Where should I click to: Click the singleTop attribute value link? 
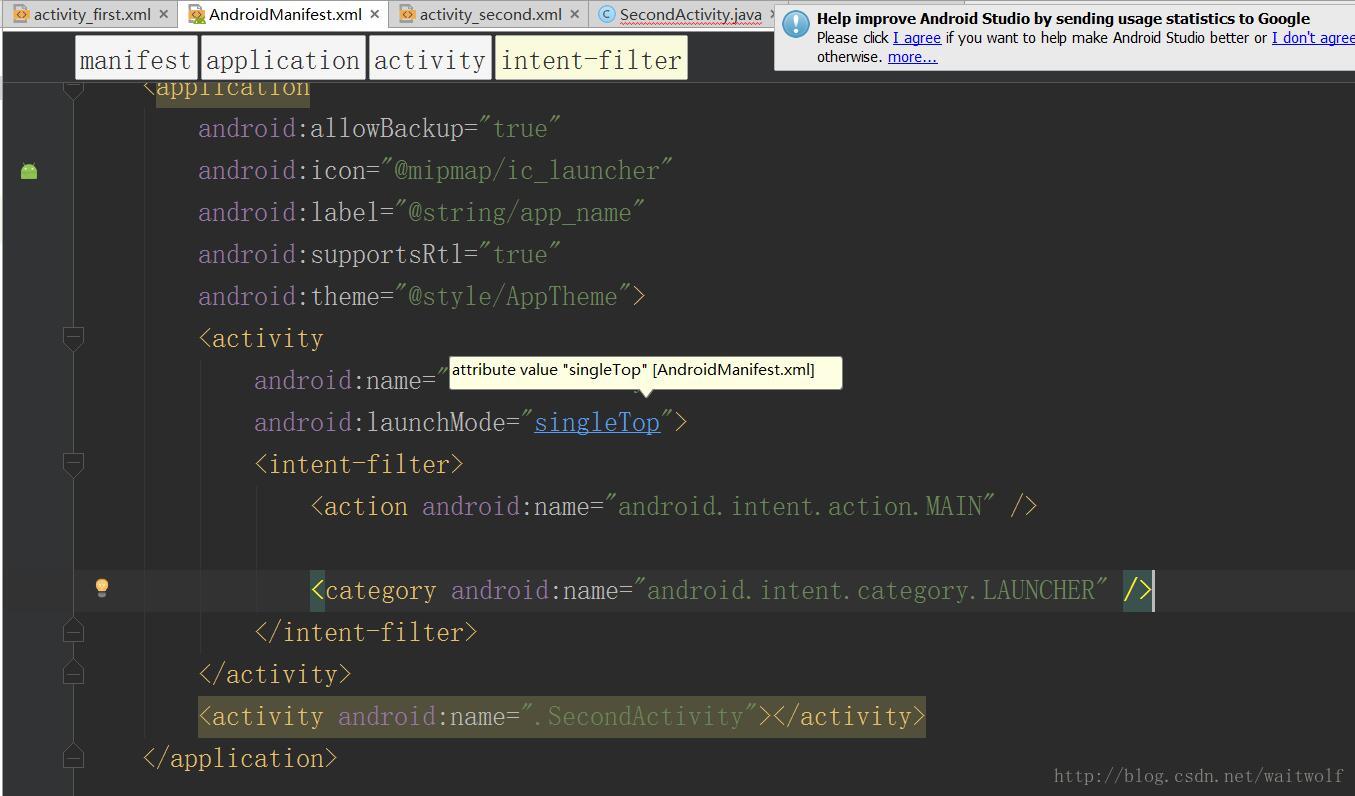coord(597,423)
